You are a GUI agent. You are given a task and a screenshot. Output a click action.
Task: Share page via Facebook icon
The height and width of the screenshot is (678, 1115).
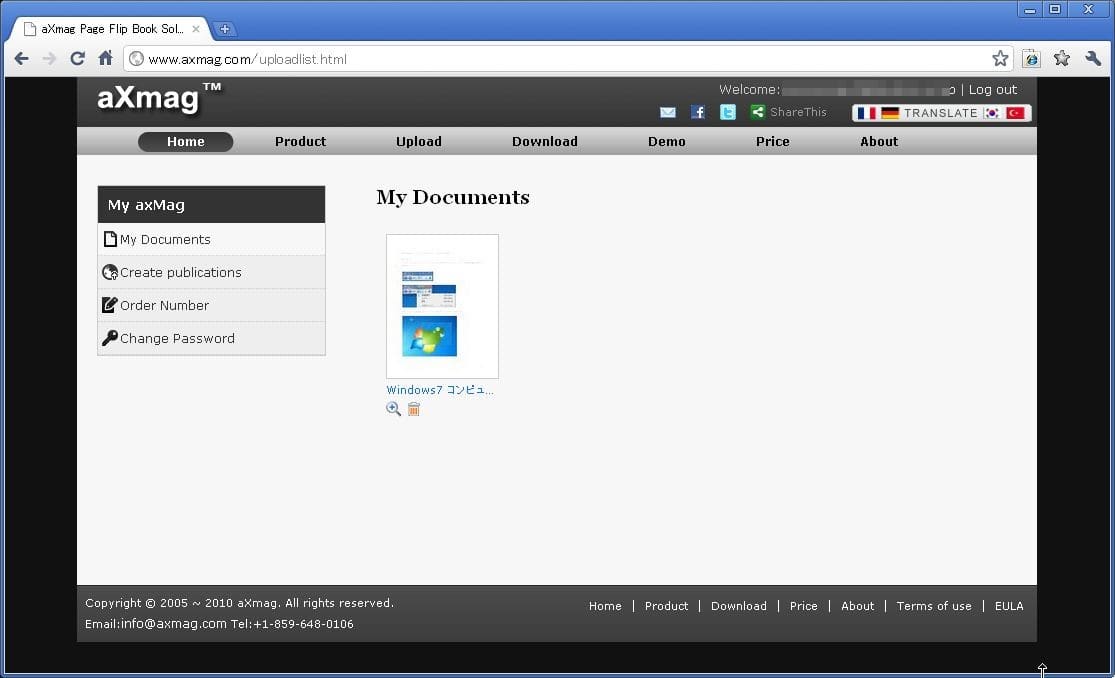coord(698,113)
